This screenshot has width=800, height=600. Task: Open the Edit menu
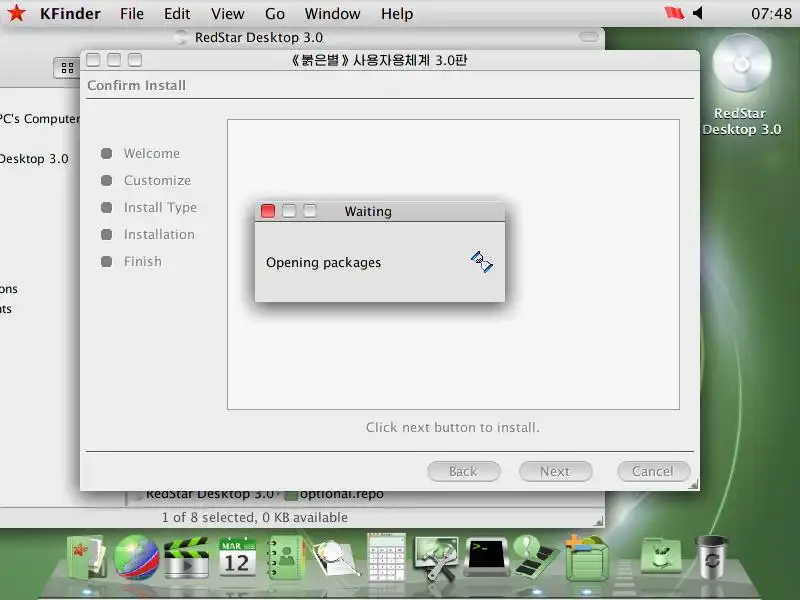point(177,14)
